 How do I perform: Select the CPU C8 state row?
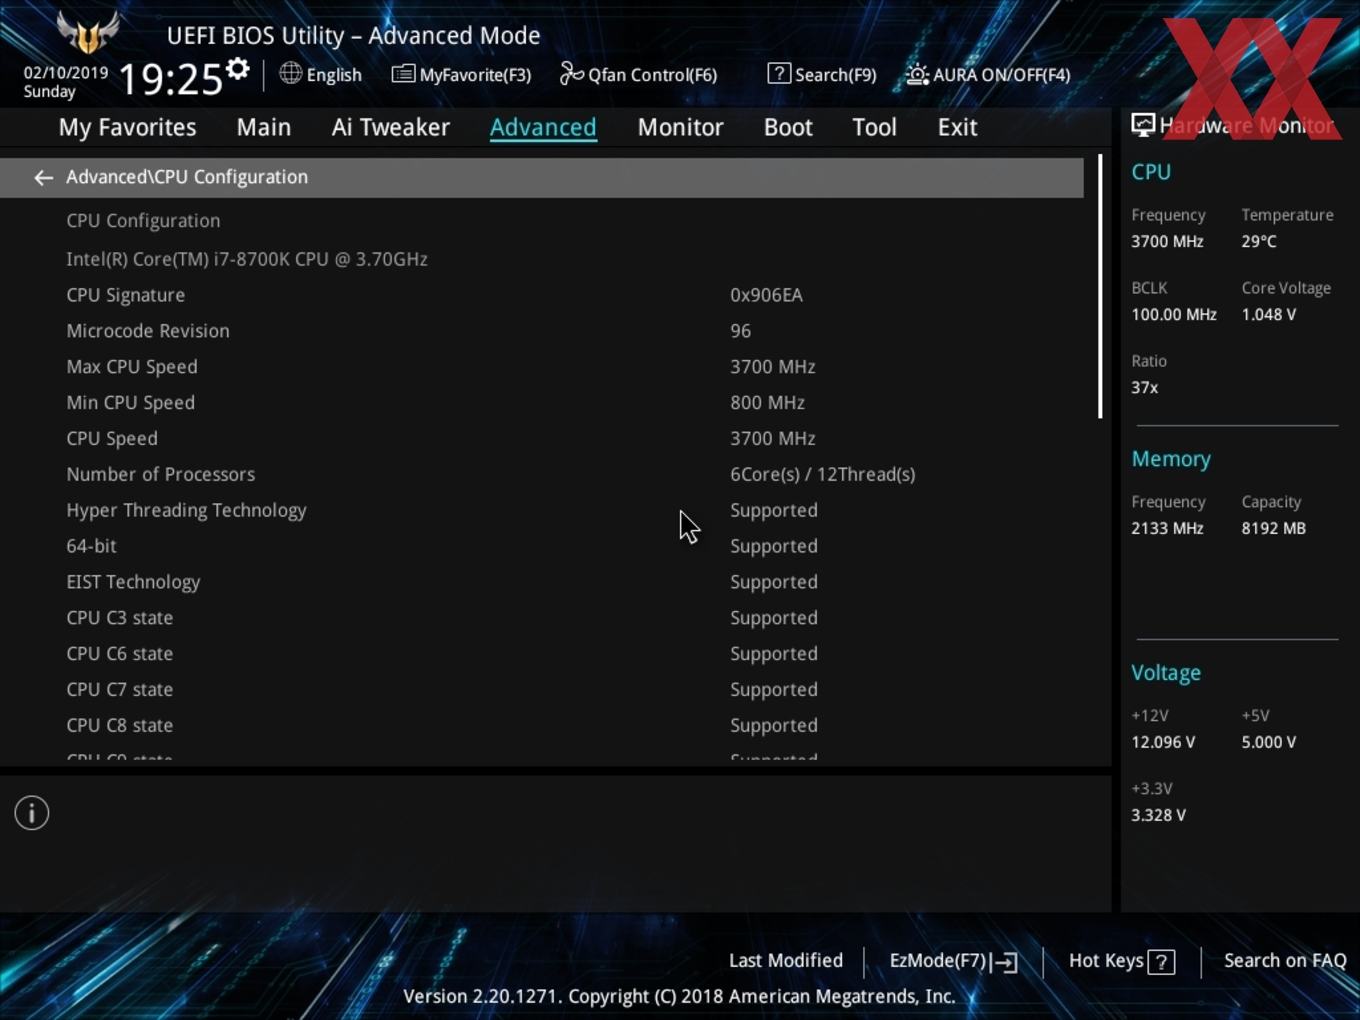pyautogui.click(x=542, y=727)
